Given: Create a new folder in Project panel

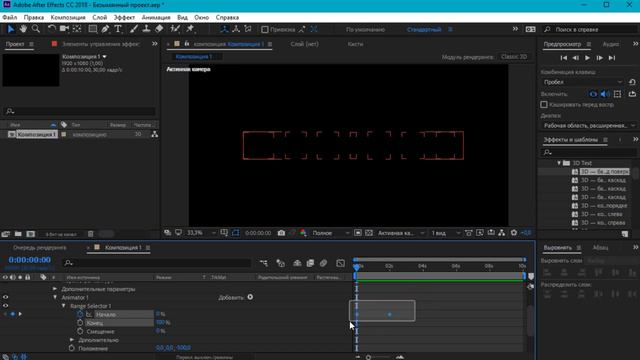Looking at the screenshot, I should pyautogui.click(x=18, y=234).
